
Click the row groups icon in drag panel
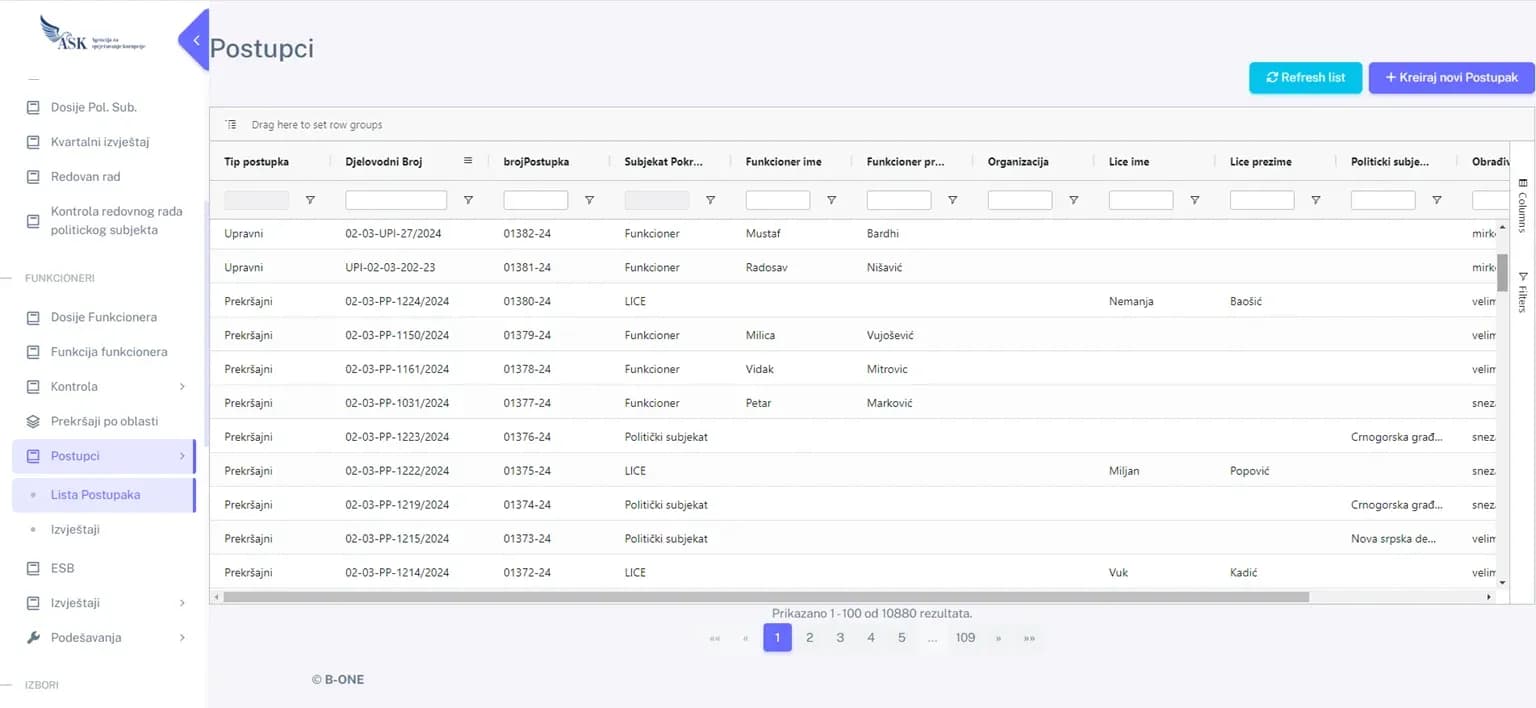coord(231,125)
